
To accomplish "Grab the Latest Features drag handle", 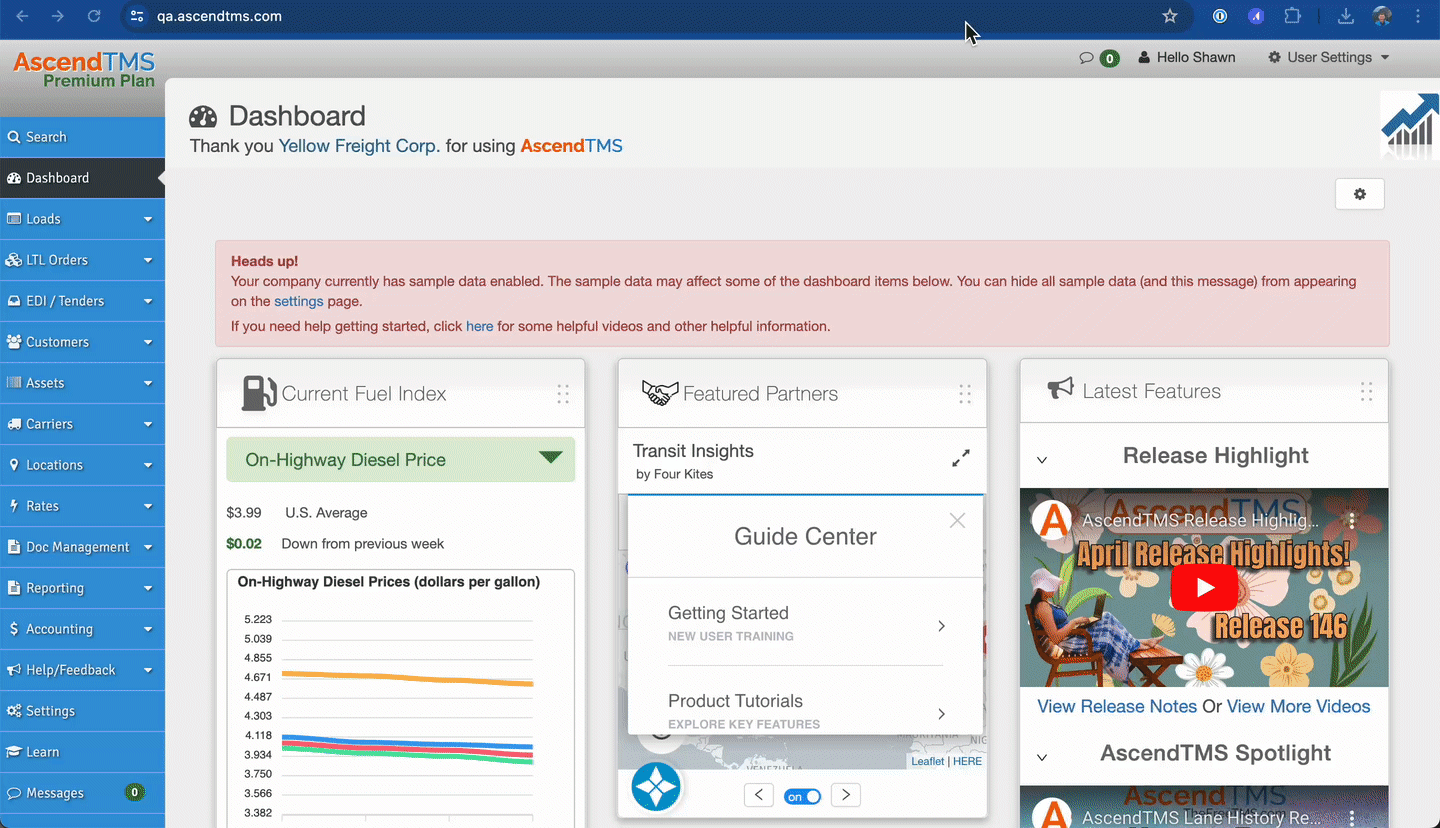I will coord(1367,392).
